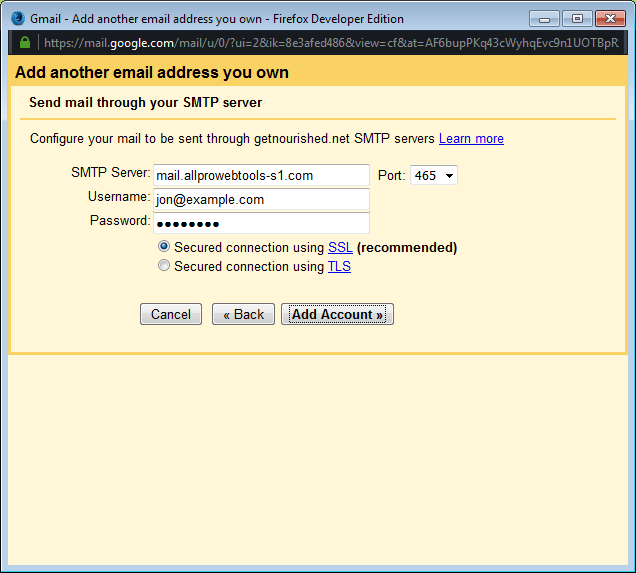Image resolution: width=636 pixels, height=573 pixels.
Task: Maximize the Firefox popup window
Action: click(x=577, y=19)
